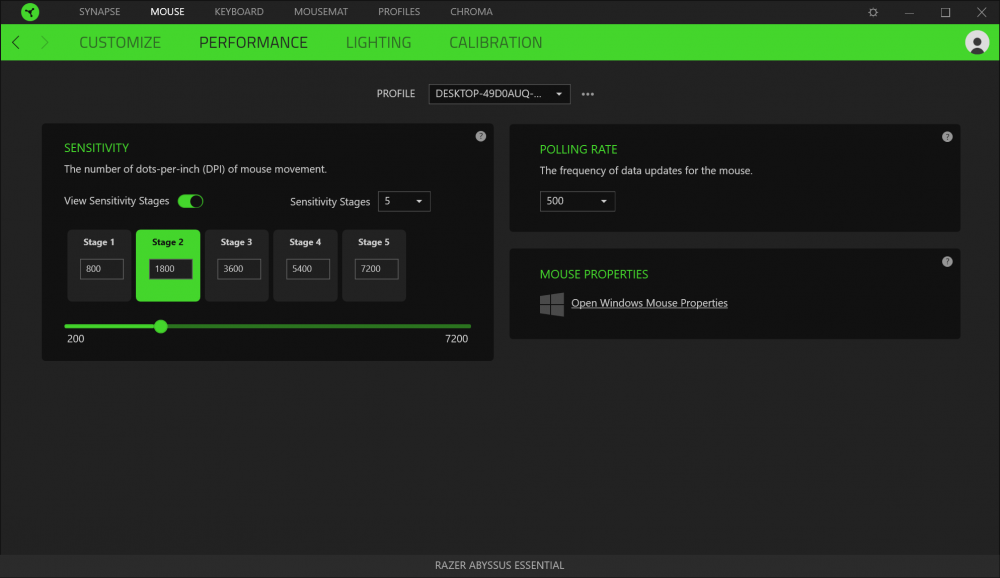Viewport: 1000px width, 578px height.
Task: Go to the Calibration tab
Action: click(496, 43)
